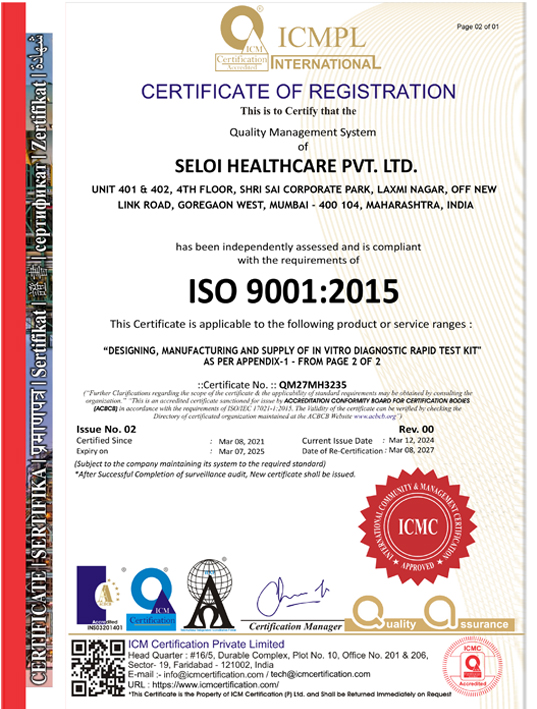The height and width of the screenshot is (709, 537).
Task: Click the CERTIFICATE OF REGISTRATION heading
Action: [298, 91]
